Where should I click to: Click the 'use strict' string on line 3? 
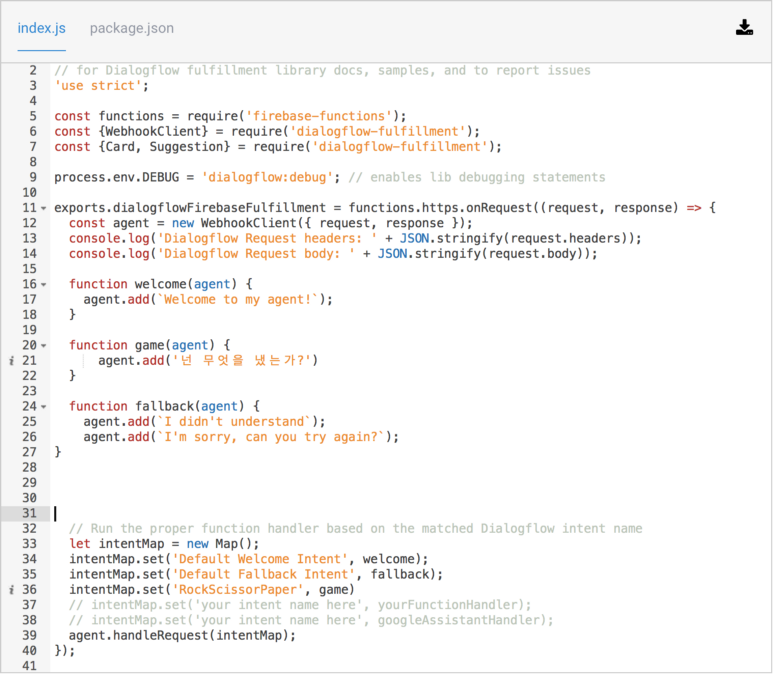pos(96,86)
